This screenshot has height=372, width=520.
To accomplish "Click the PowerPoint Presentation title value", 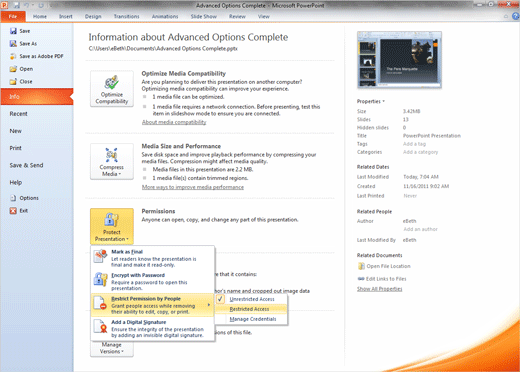I will pyautogui.click(x=432, y=136).
